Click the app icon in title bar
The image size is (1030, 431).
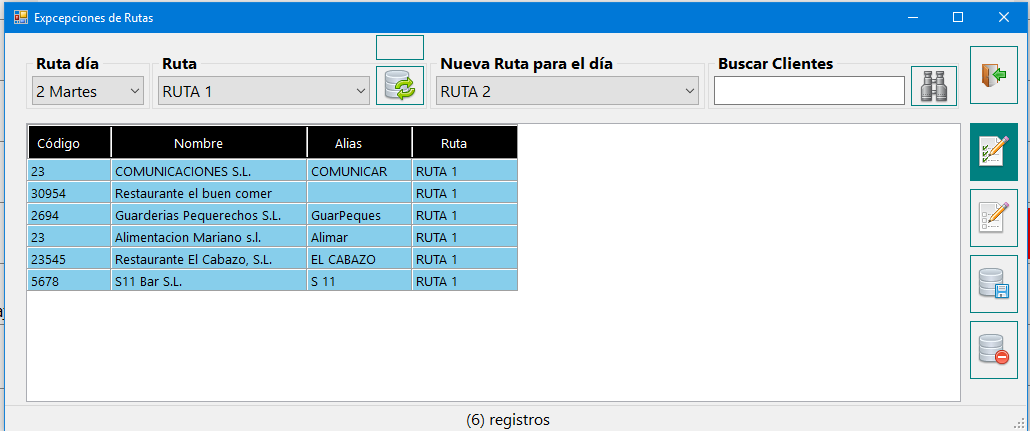[x=21, y=18]
